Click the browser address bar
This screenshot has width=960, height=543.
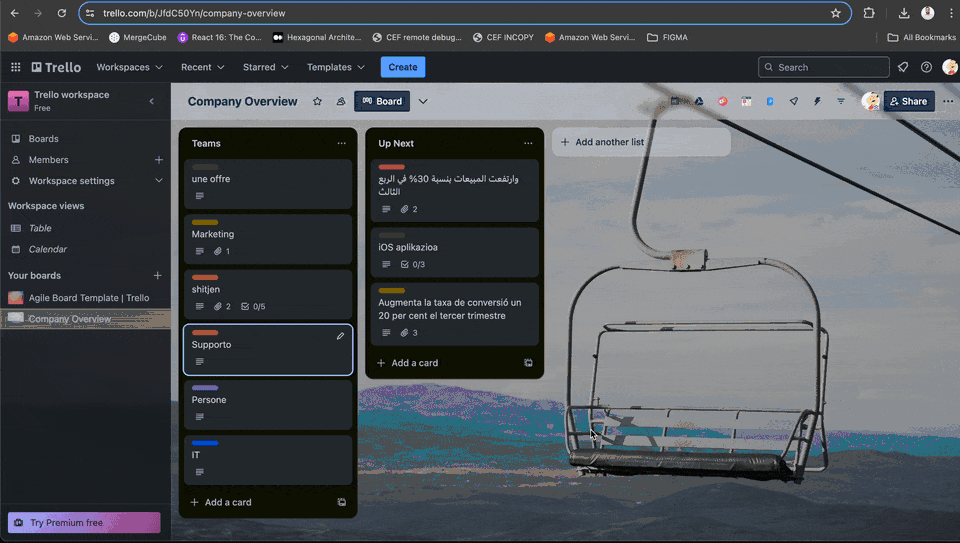coord(465,13)
